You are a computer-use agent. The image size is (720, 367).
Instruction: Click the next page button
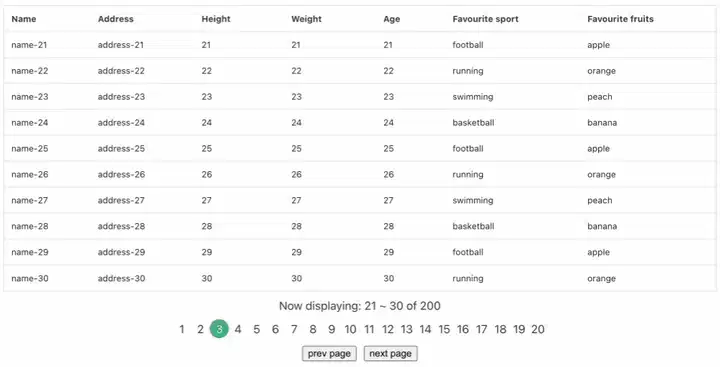(390, 354)
